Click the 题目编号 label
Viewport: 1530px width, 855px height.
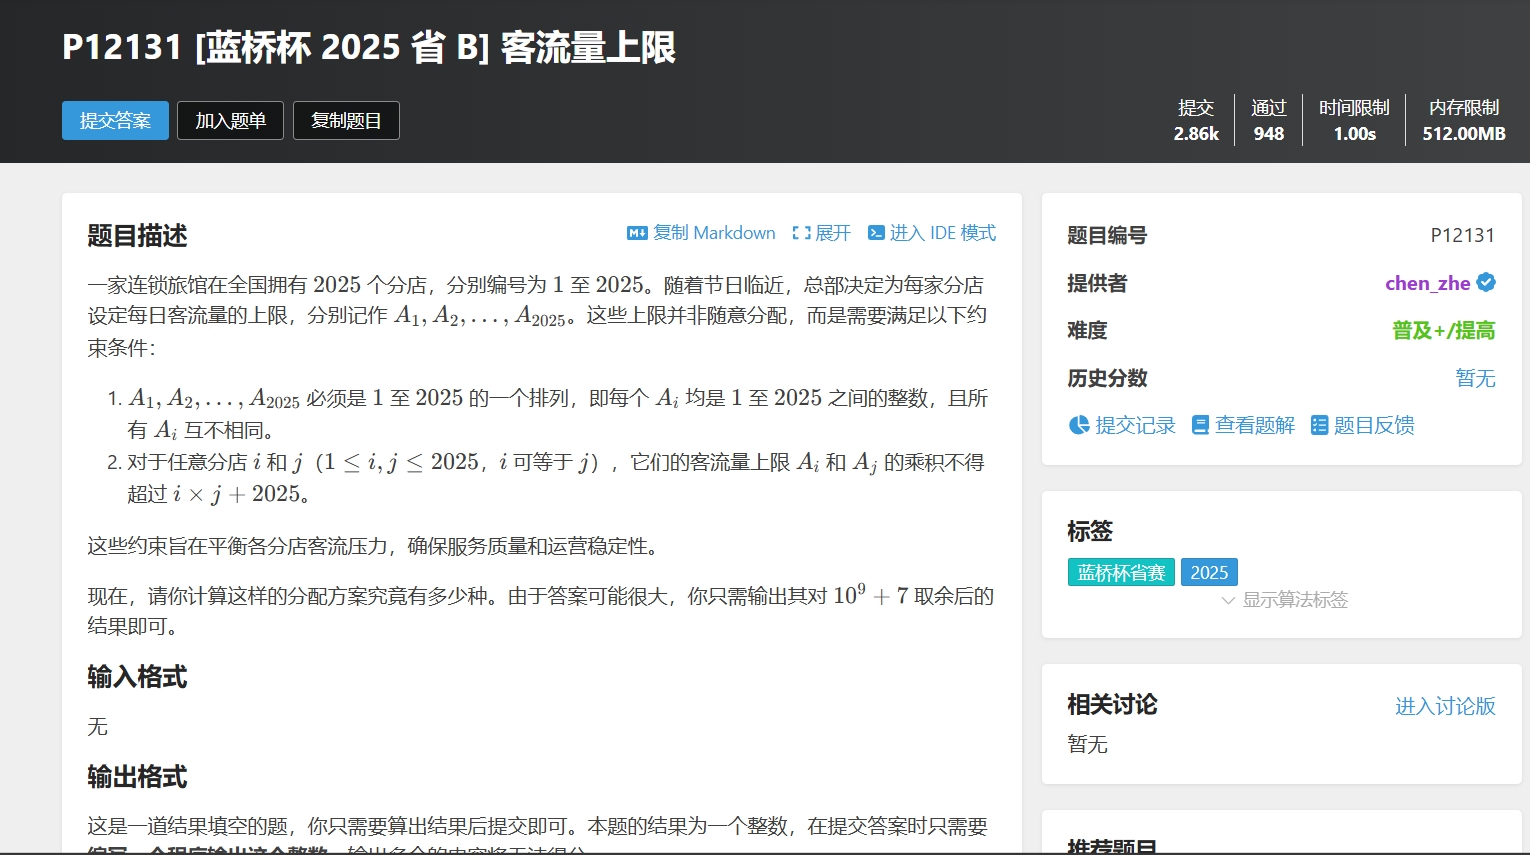tap(1107, 235)
